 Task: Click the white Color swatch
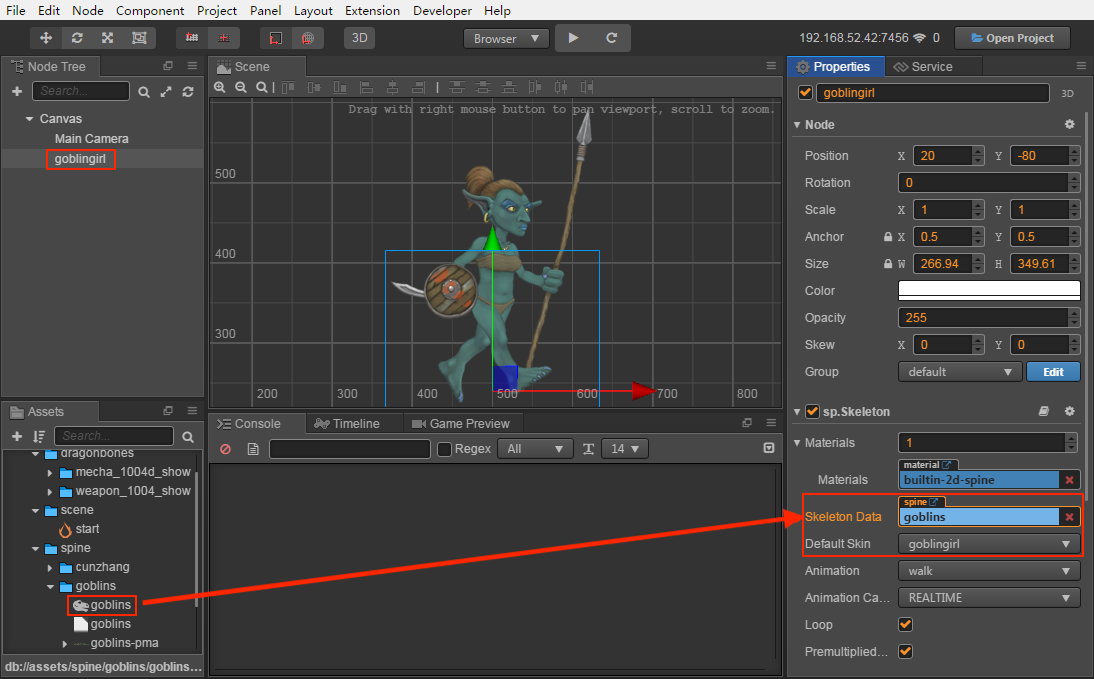point(989,290)
